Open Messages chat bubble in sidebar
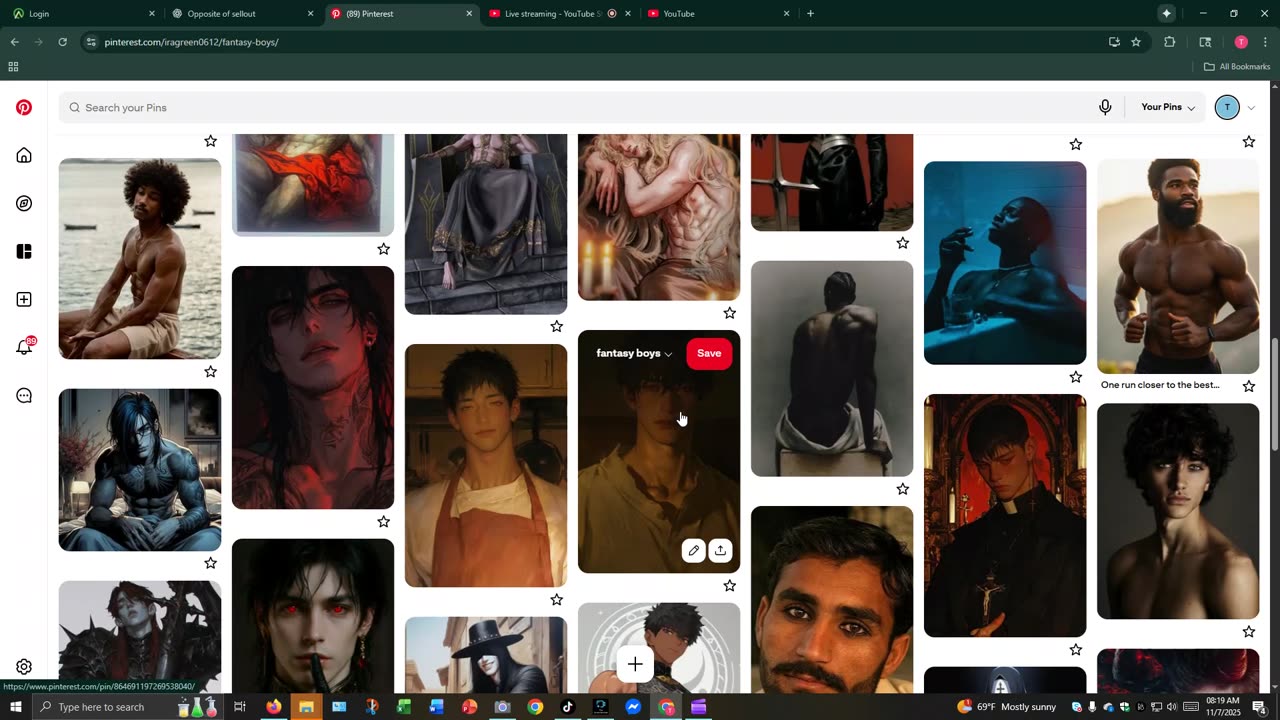The height and width of the screenshot is (720, 1280). pos(24,395)
